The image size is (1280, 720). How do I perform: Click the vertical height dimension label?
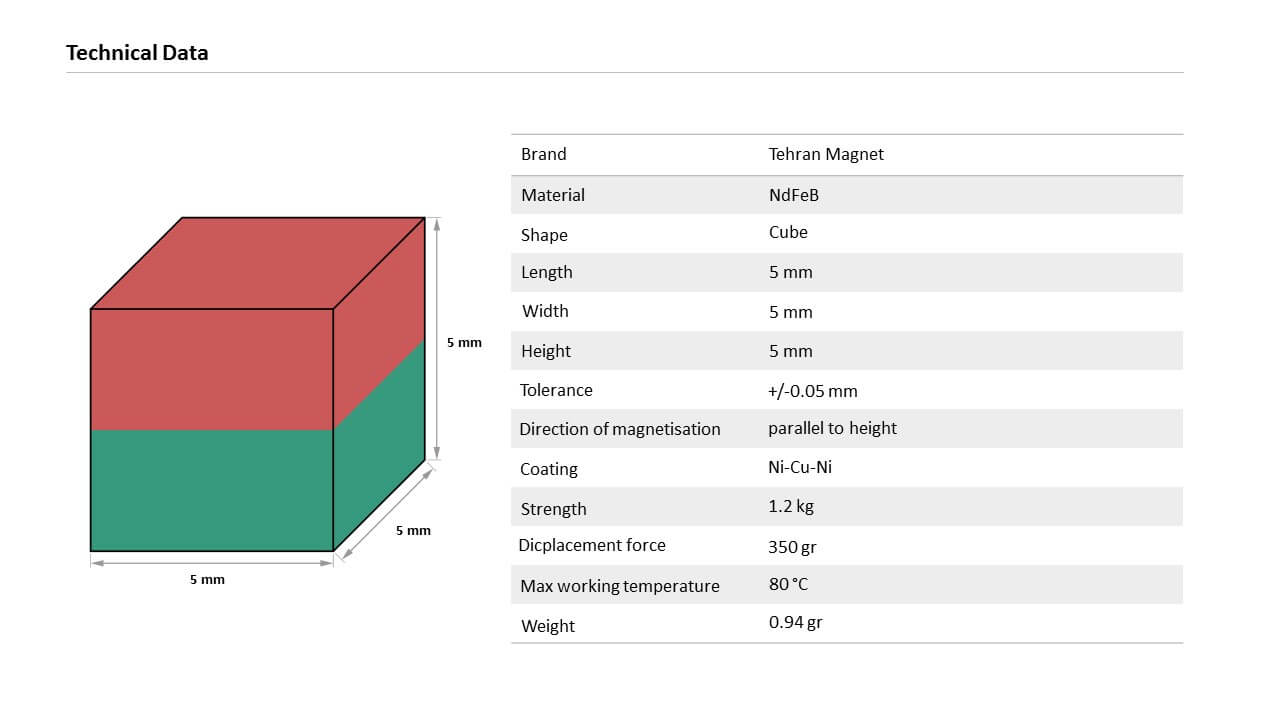[464, 343]
